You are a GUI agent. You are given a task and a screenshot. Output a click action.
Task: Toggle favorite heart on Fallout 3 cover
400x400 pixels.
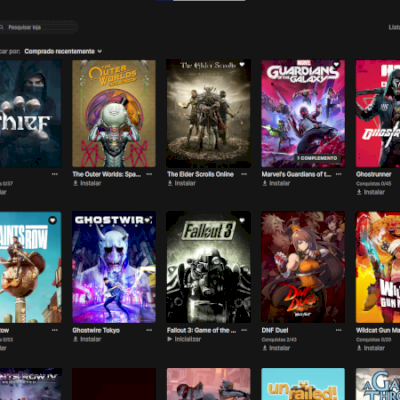(x=242, y=220)
